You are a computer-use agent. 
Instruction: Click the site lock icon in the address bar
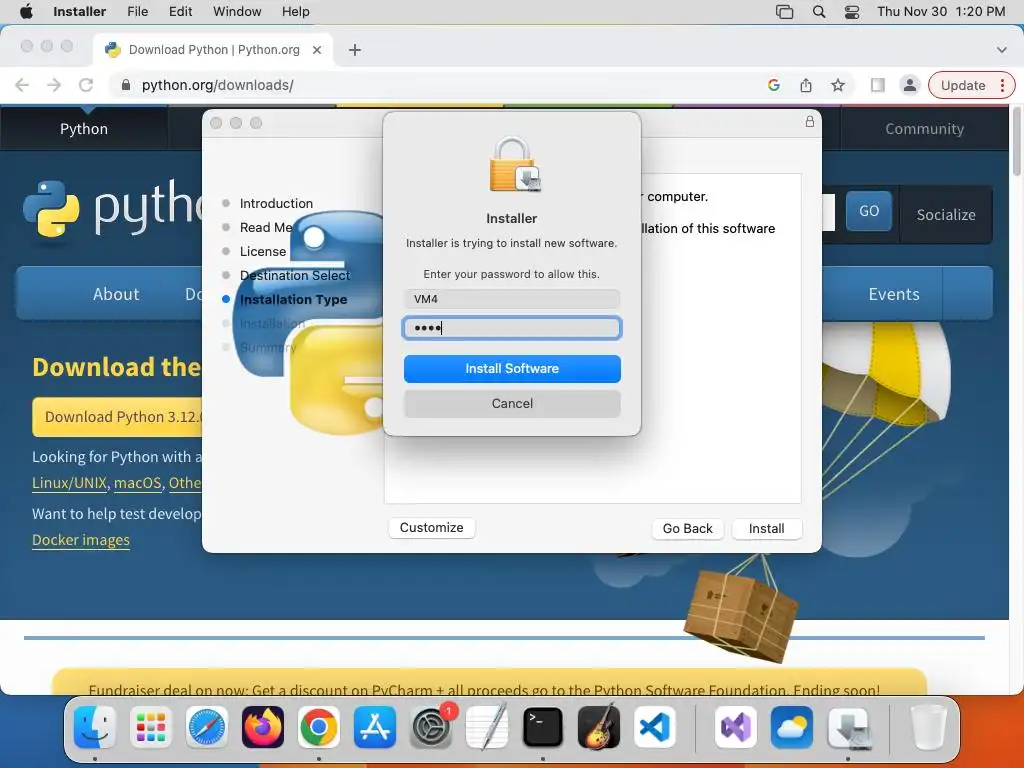point(127,85)
